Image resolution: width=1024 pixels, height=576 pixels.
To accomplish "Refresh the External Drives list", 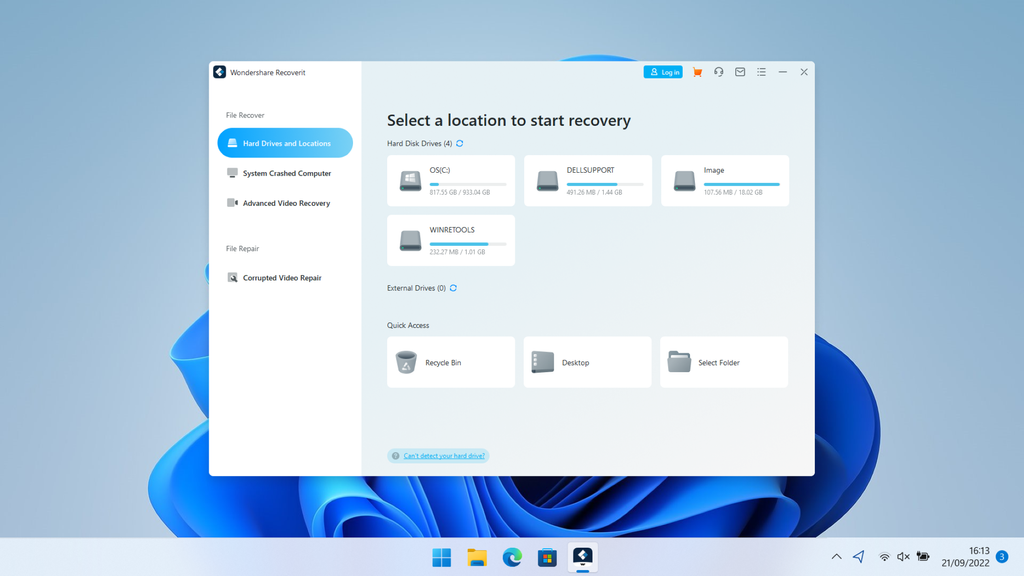I will 453,288.
